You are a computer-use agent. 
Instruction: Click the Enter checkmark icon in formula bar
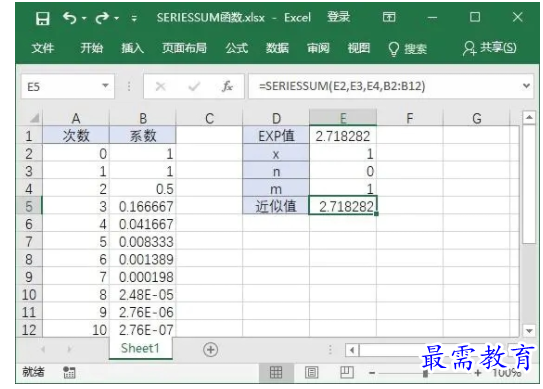coord(194,86)
